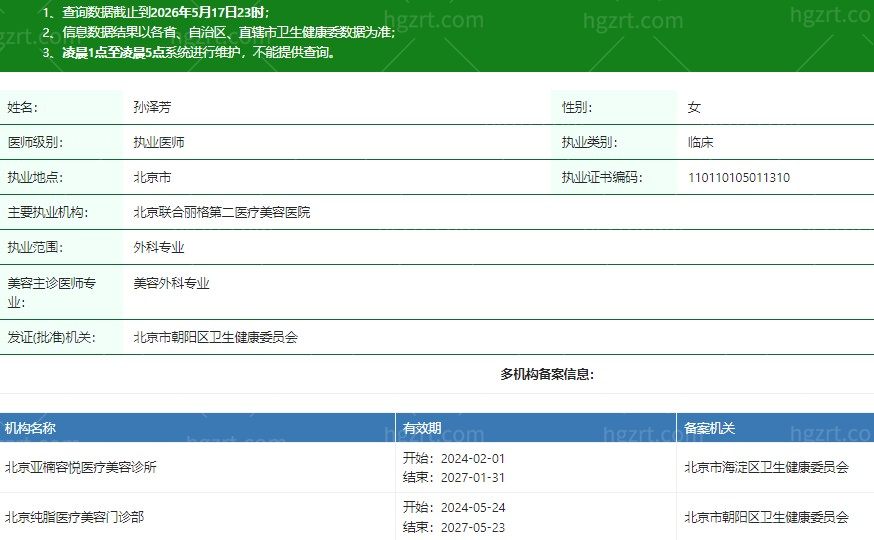This screenshot has height=540, width=874.
Task: Click the 多机构备案信息 heading
Action: pyautogui.click(x=547, y=374)
